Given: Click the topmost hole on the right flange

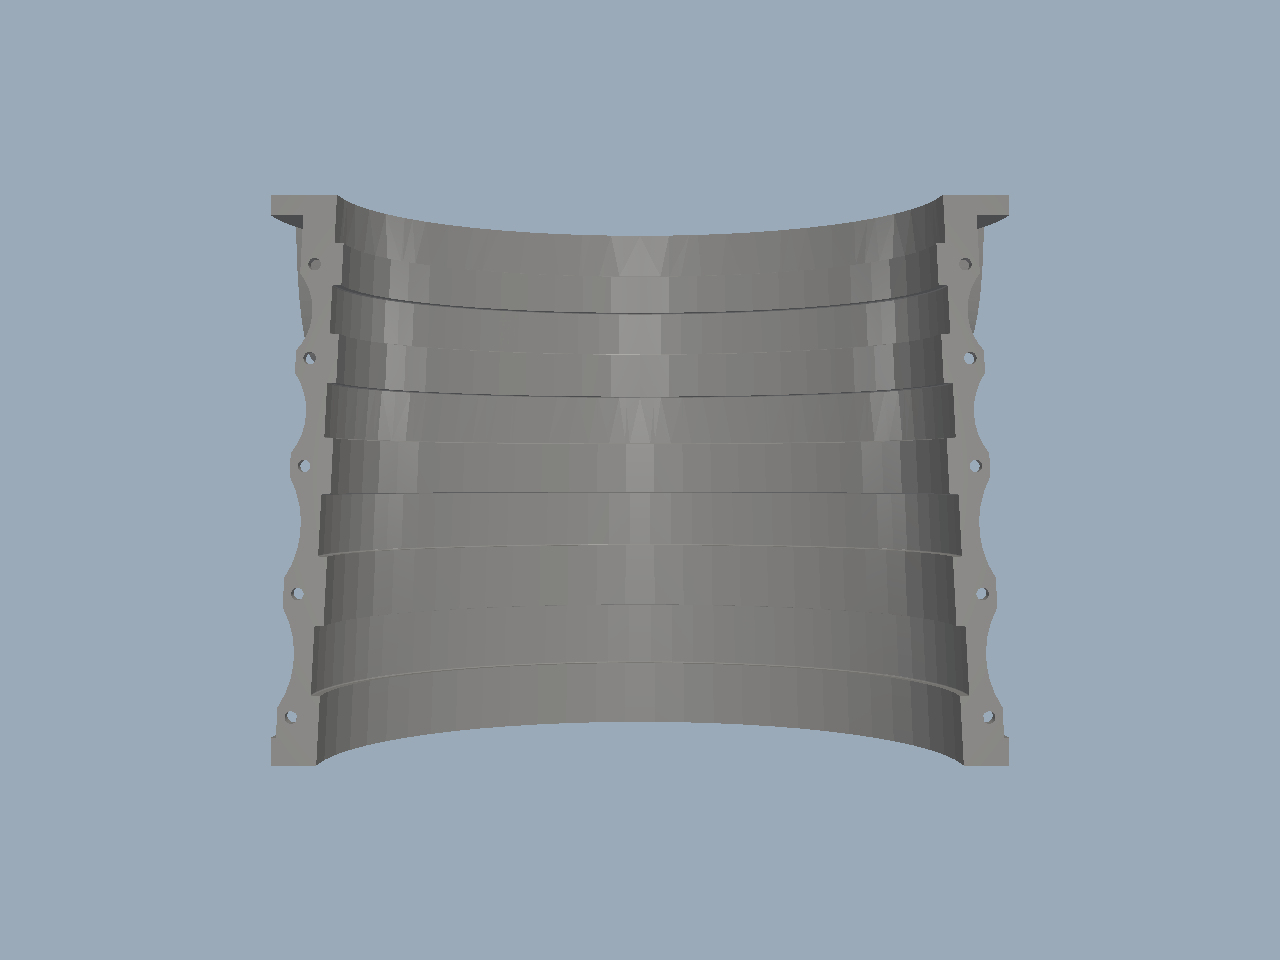Looking at the screenshot, I should click(x=965, y=264).
